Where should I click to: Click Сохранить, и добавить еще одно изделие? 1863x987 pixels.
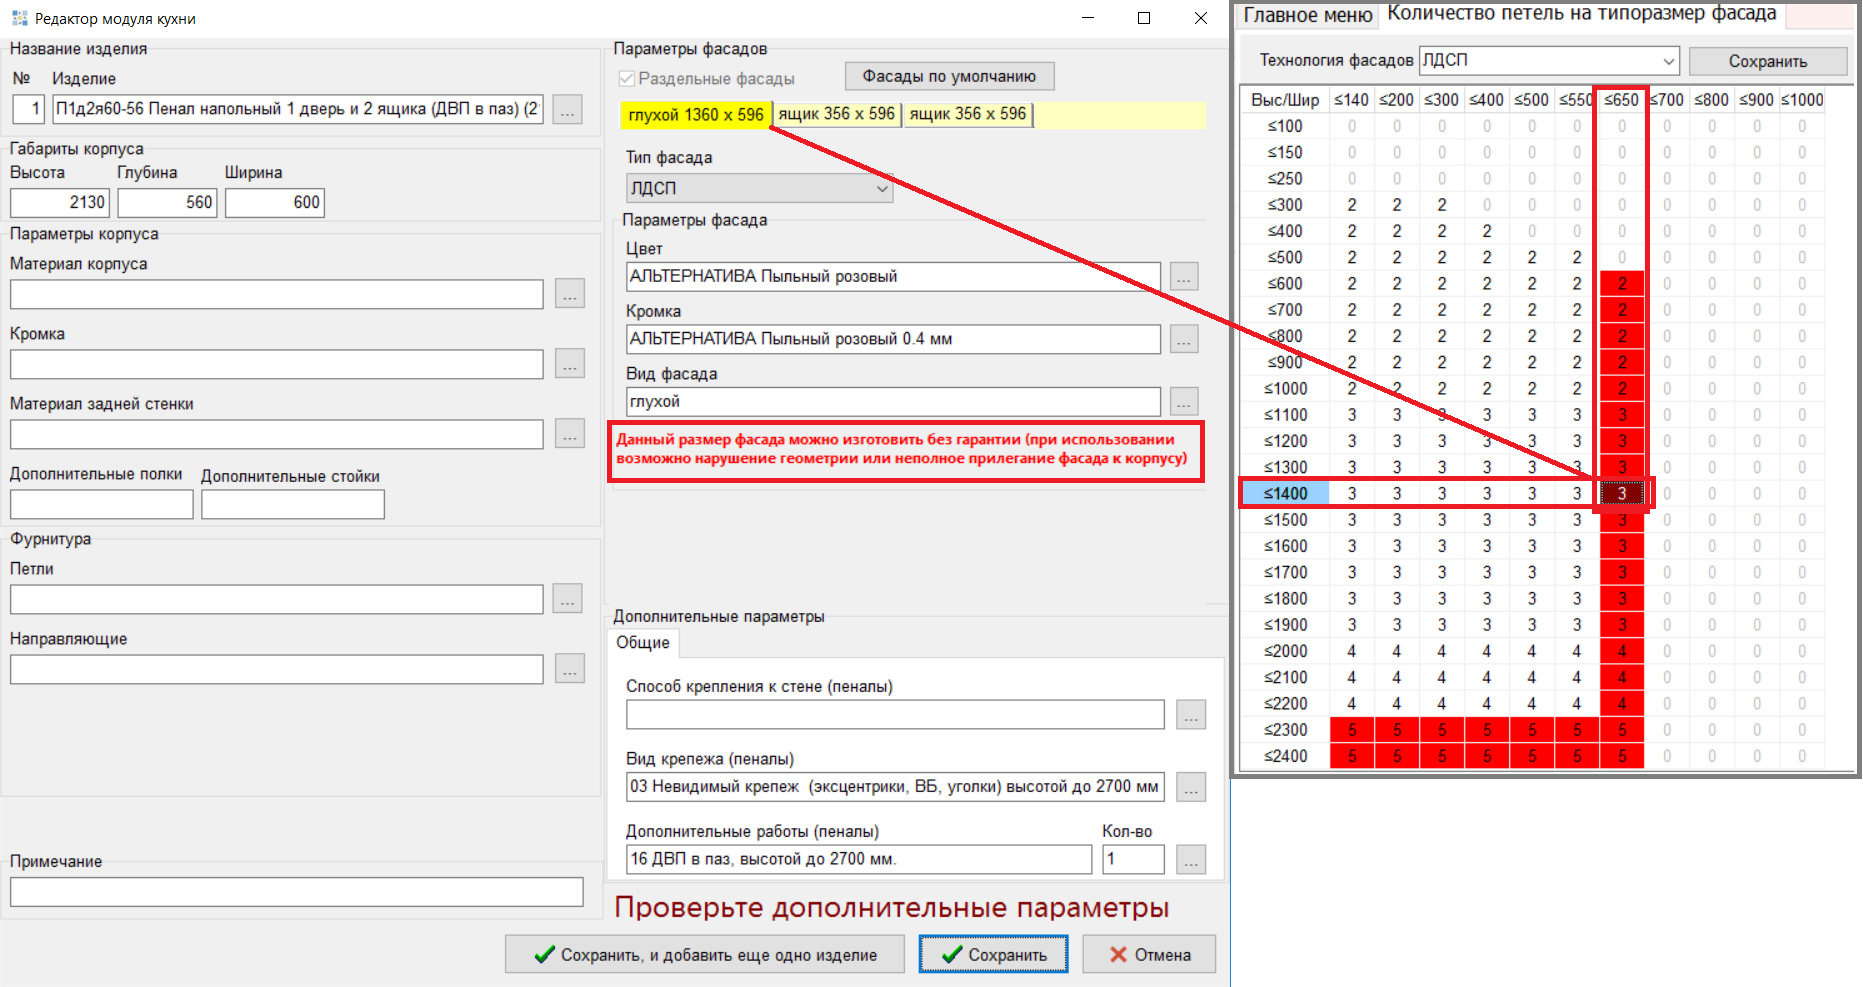pyautogui.click(x=705, y=955)
